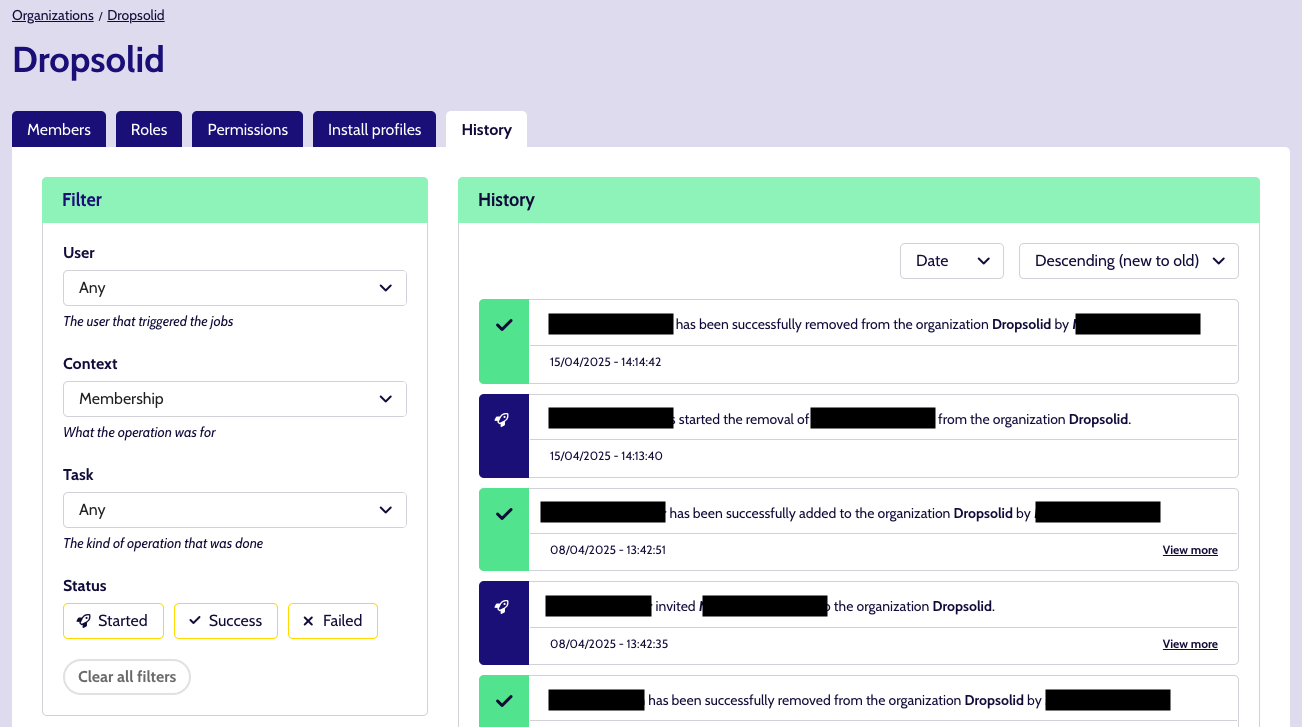This screenshot has width=1302, height=727.
Task: Switch to the Members tab
Action: tap(59, 129)
